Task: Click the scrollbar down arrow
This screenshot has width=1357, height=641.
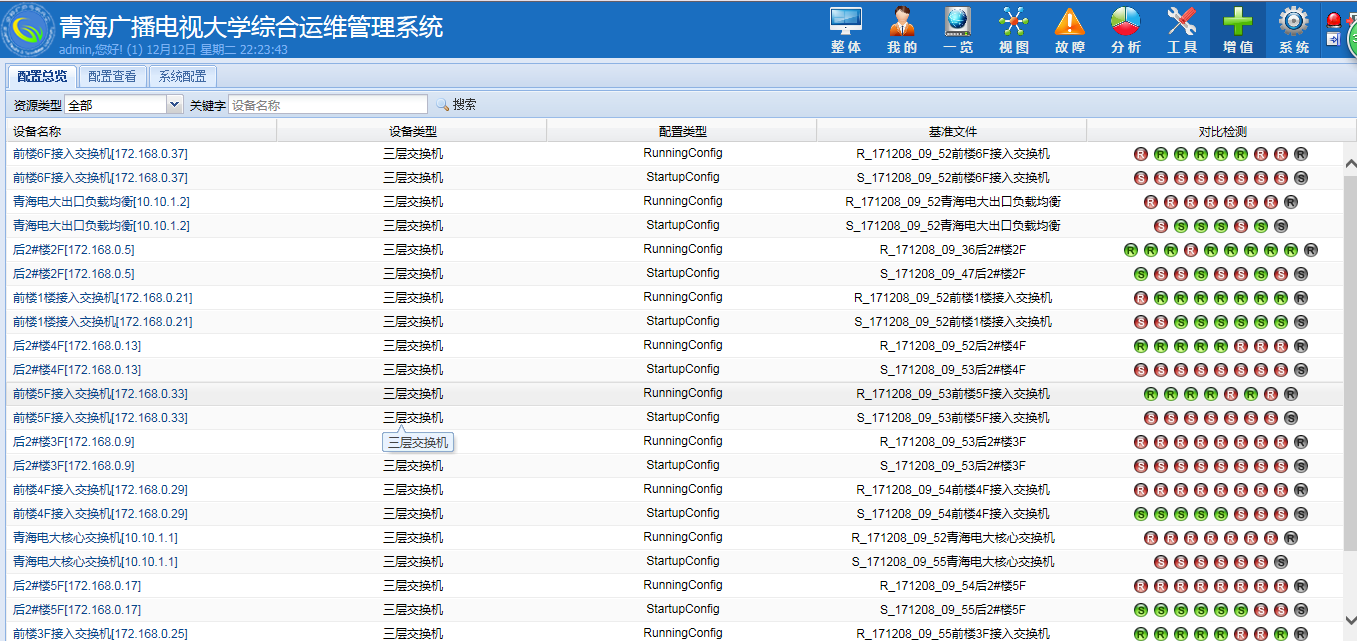Action: tap(1349, 620)
